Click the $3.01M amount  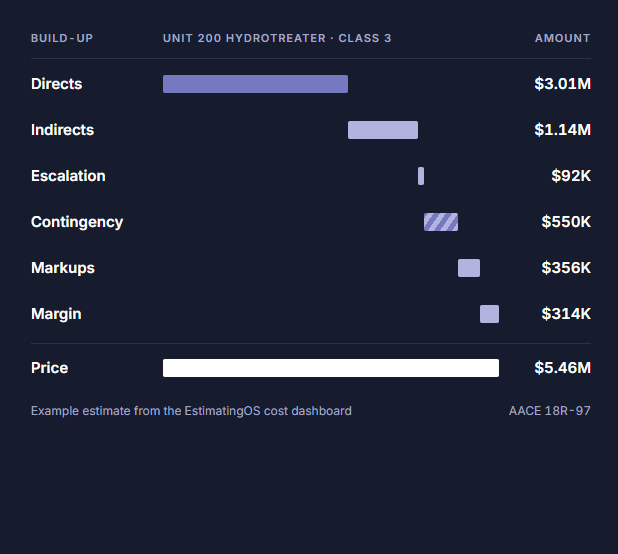[x=562, y=84]
